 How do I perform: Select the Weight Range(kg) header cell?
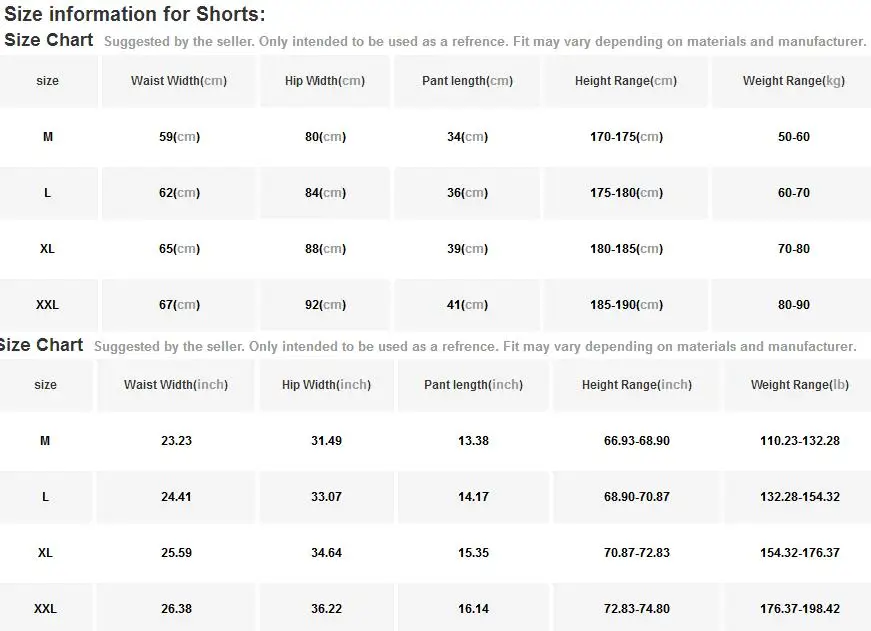[793, 81]
